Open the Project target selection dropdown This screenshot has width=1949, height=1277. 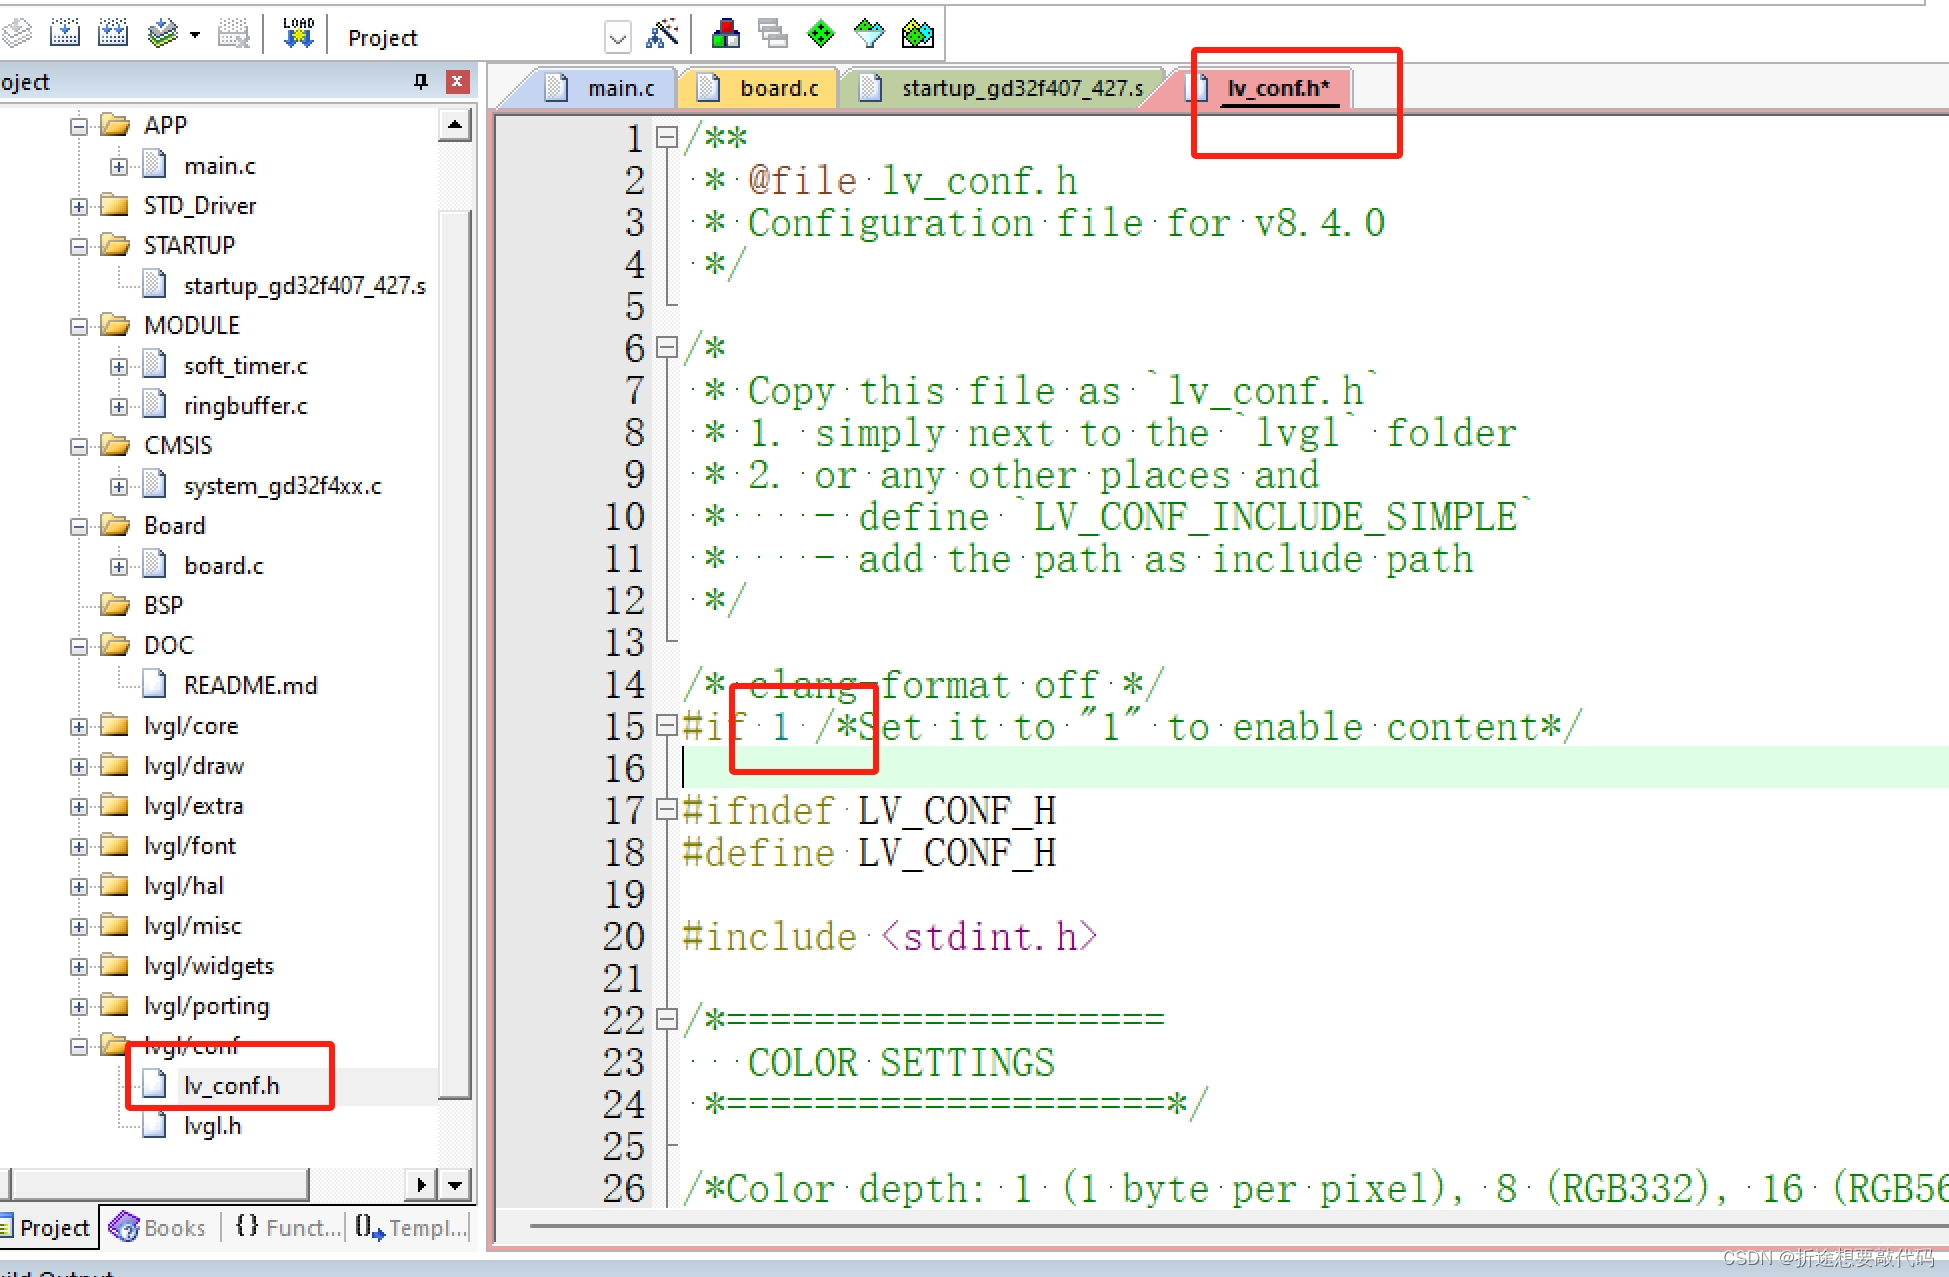(x=617, y=38)
